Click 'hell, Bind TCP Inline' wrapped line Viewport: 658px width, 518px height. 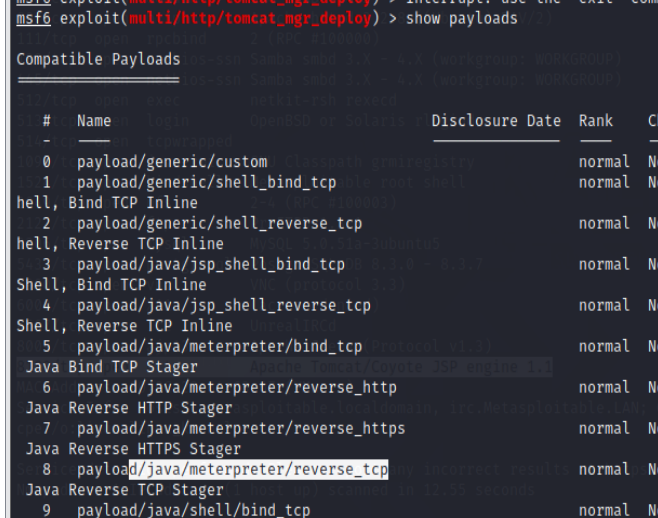tap(107, 203)
